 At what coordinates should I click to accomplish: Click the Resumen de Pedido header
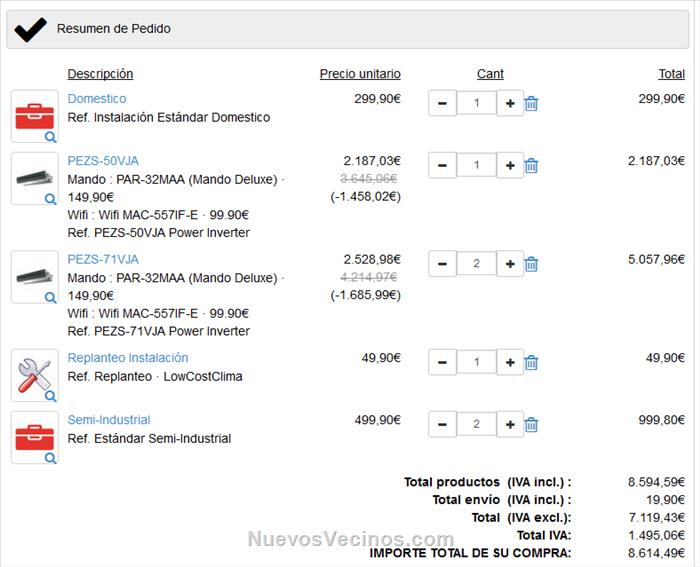[x=113, y=29]
